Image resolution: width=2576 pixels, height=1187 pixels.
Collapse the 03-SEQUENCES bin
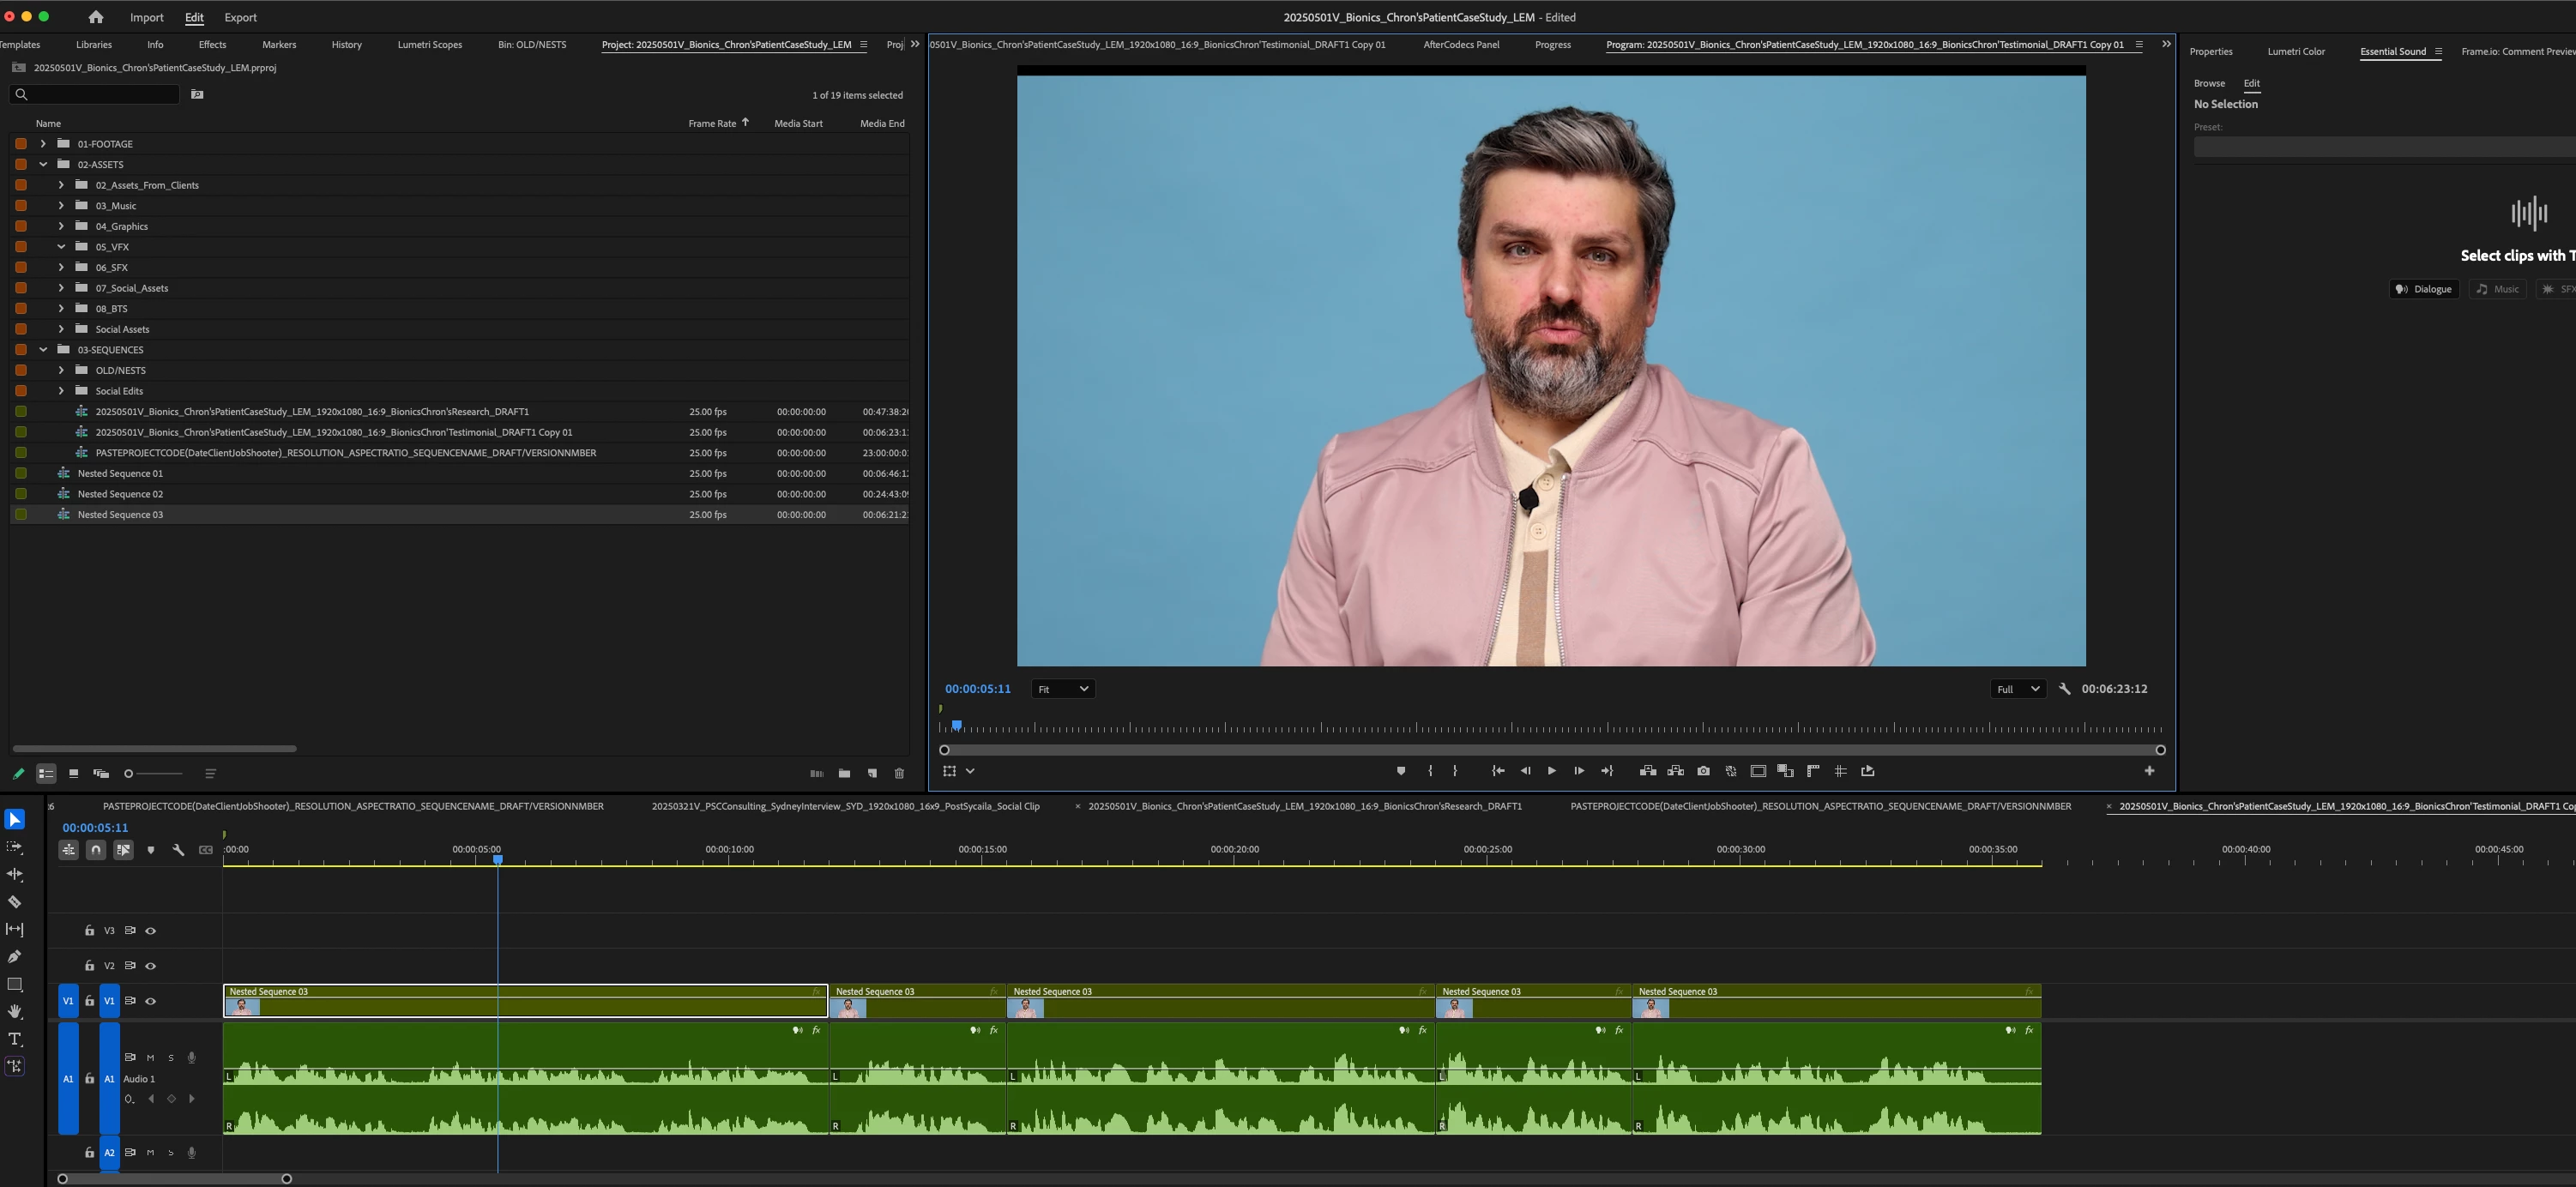tap(43, 350)
